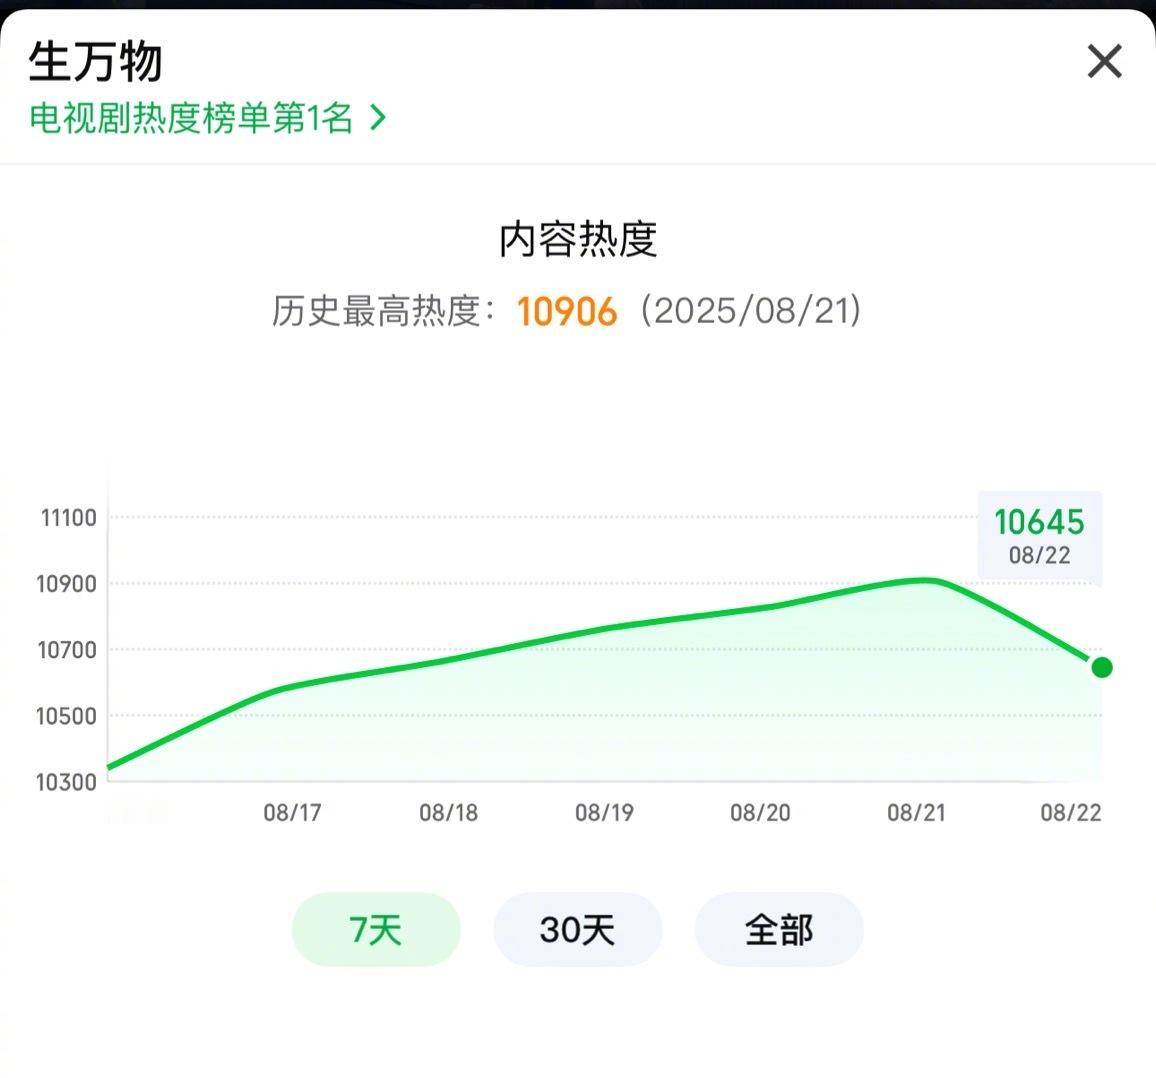Click the 08/17 x-axis label

[293, 813]
